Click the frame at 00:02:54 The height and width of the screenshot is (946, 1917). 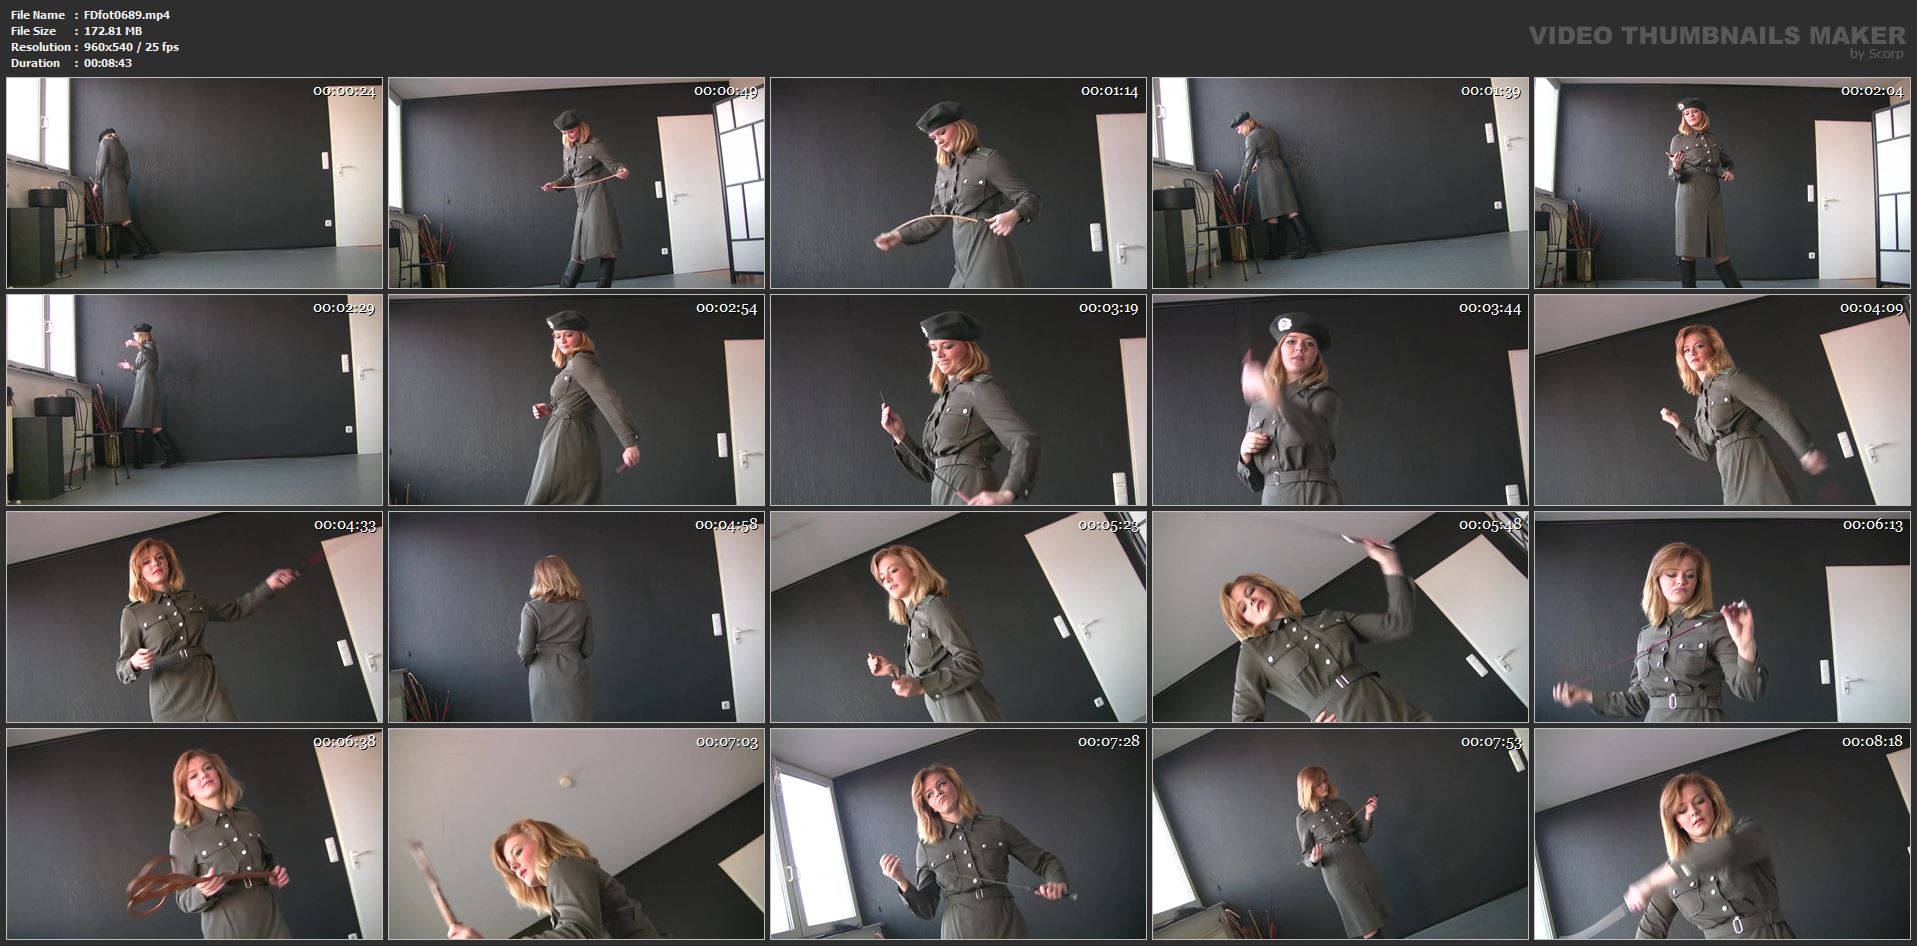pos(577,400)
